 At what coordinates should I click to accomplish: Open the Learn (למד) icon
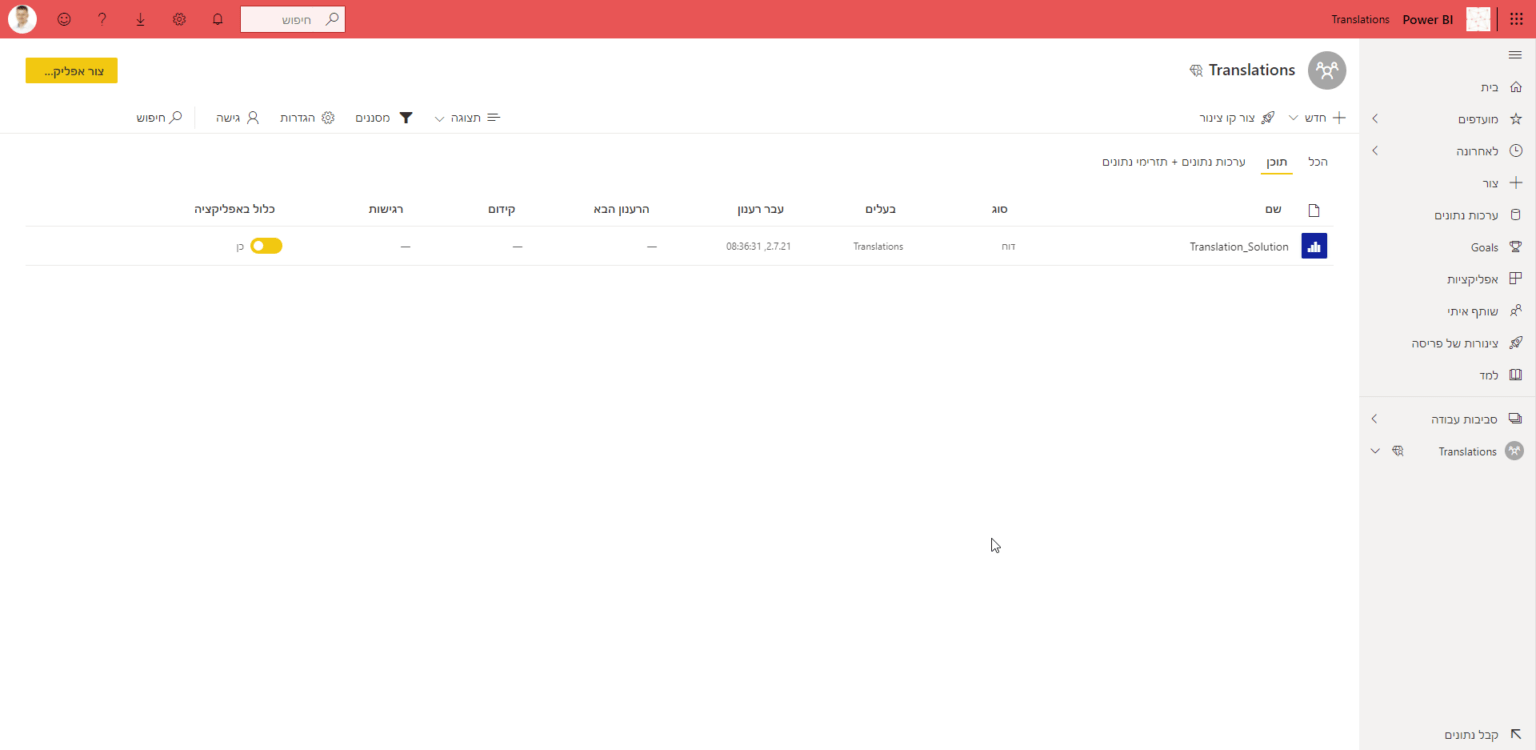(1515, 374)
